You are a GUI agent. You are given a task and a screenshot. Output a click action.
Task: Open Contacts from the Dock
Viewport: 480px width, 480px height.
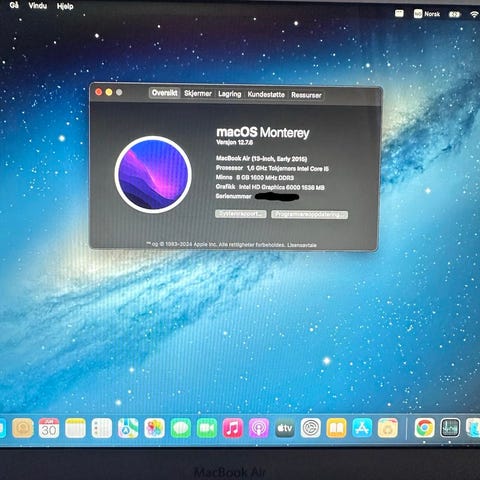point(23,428)
